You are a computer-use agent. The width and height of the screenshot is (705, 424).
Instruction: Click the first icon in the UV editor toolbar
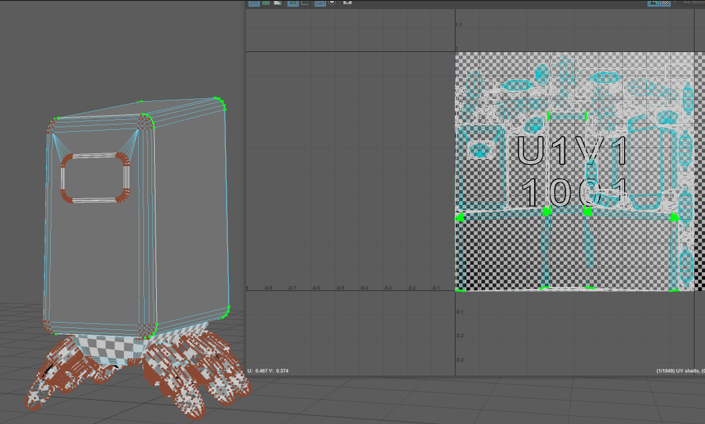click(254, 3)
